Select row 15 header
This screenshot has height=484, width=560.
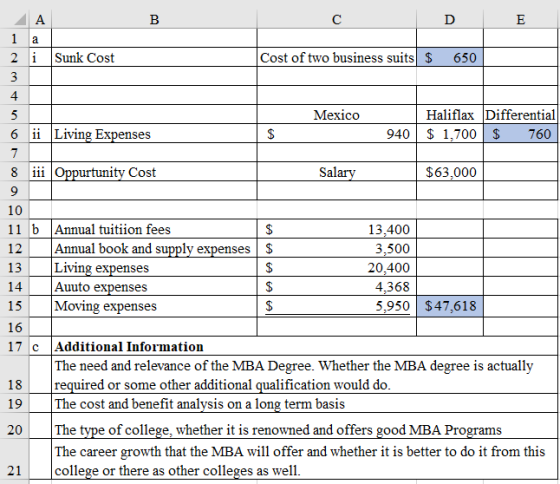[x=14, y=306]
